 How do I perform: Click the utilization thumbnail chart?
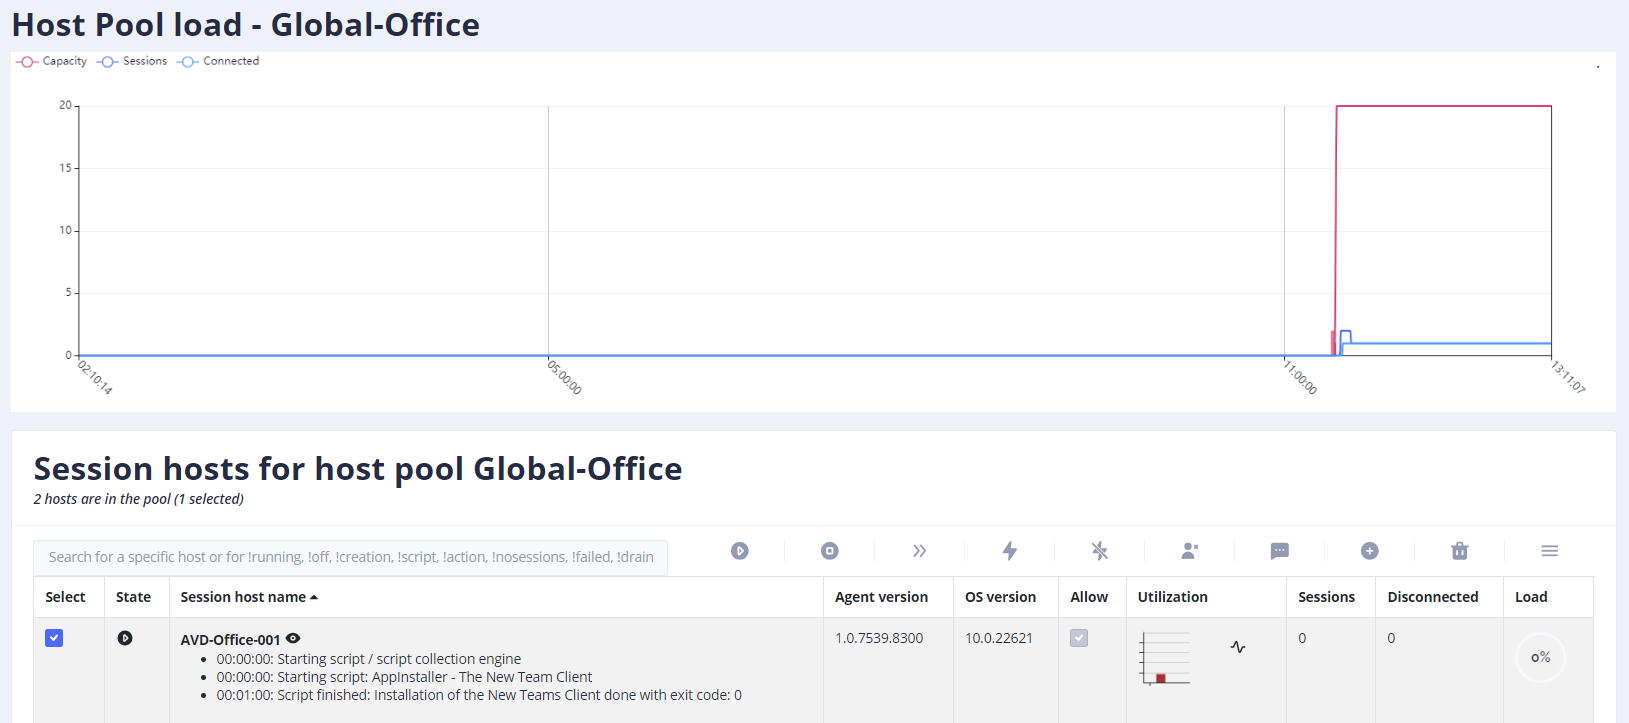click(1165, 658)
